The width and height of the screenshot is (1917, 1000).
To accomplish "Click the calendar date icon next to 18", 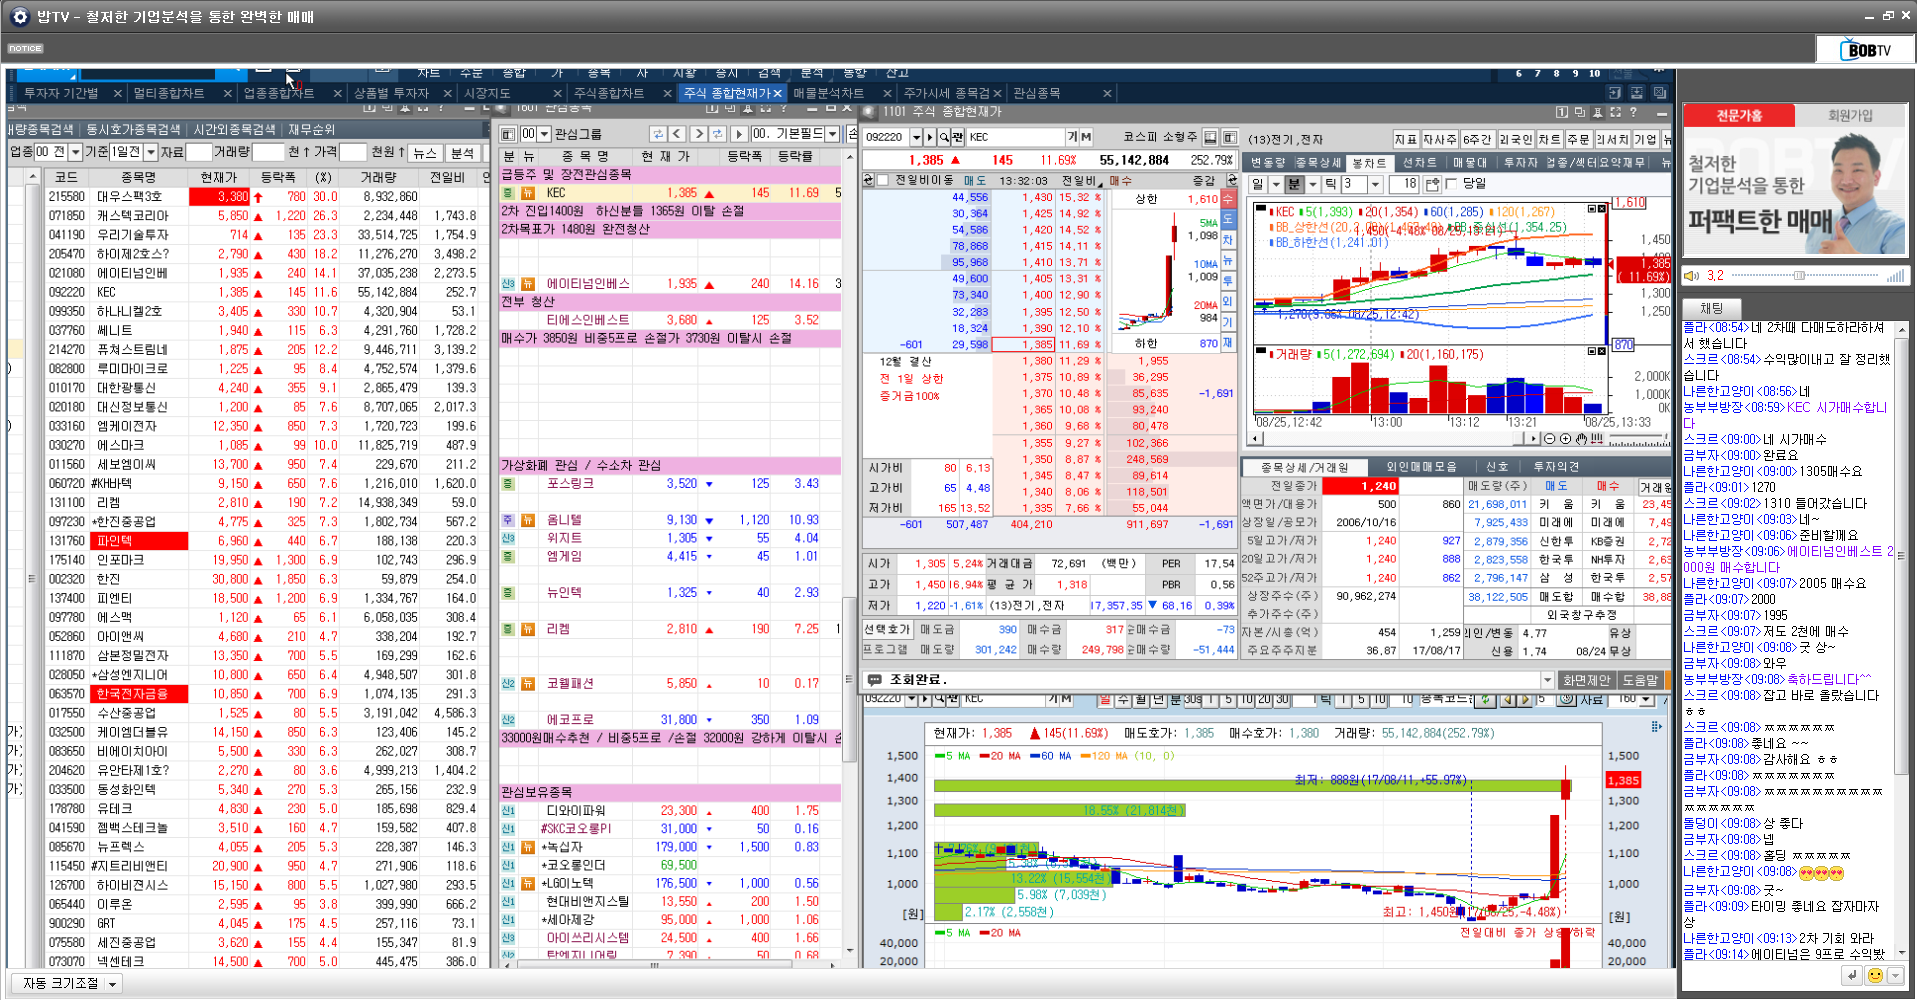I will click(x=1432, y=184).
